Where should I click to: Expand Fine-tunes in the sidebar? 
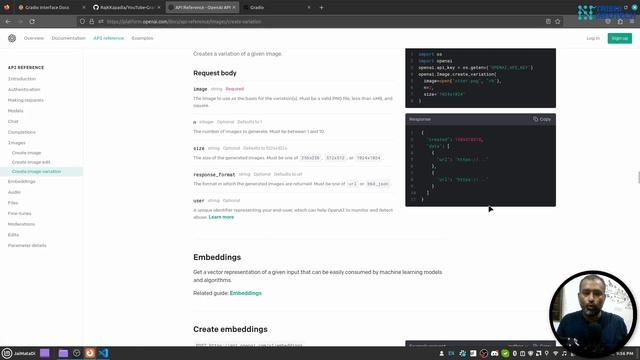click(20, 213)
